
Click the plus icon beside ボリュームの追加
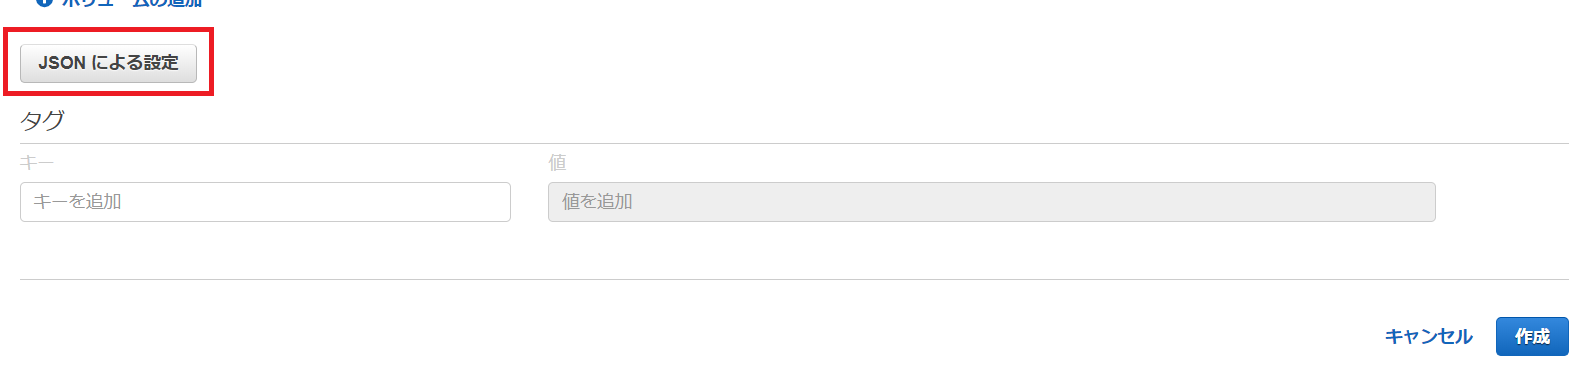point(44,3)
